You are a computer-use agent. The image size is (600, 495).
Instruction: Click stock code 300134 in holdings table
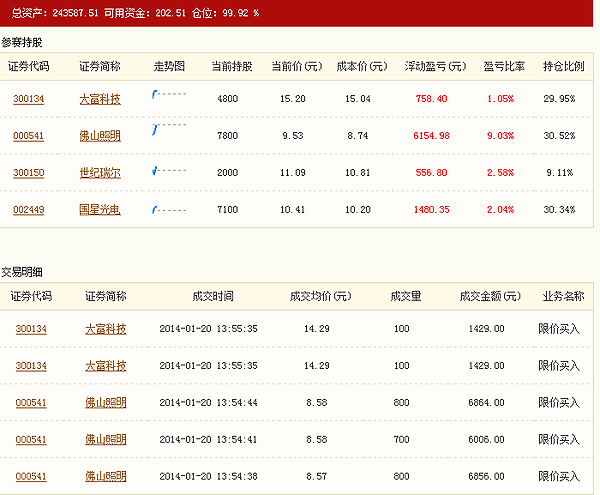tap(29, 99)
